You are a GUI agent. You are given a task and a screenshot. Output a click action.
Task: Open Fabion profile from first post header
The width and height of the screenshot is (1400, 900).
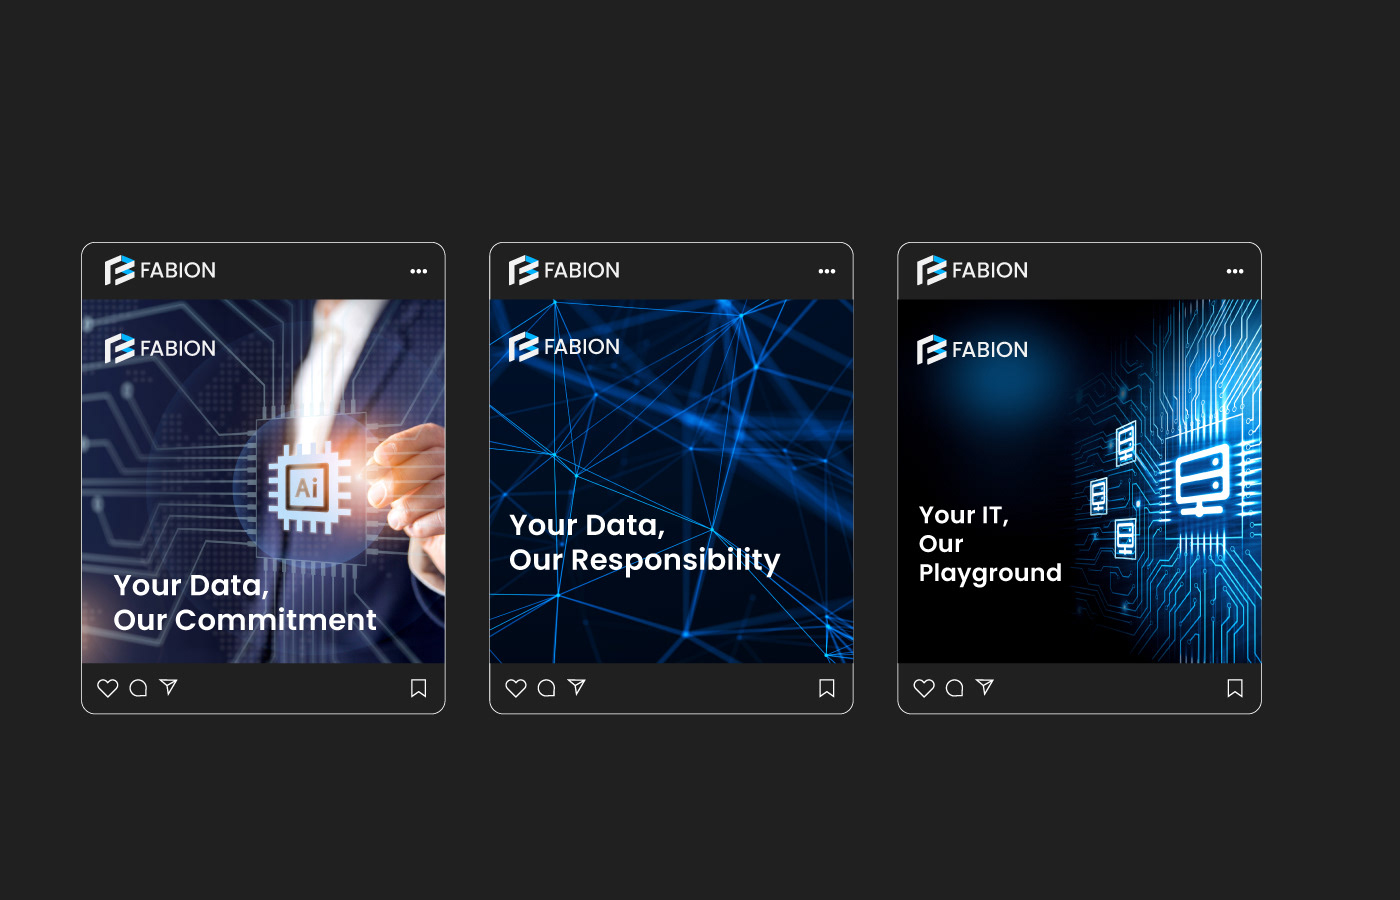pyautogui.click(x=160, y=270)
